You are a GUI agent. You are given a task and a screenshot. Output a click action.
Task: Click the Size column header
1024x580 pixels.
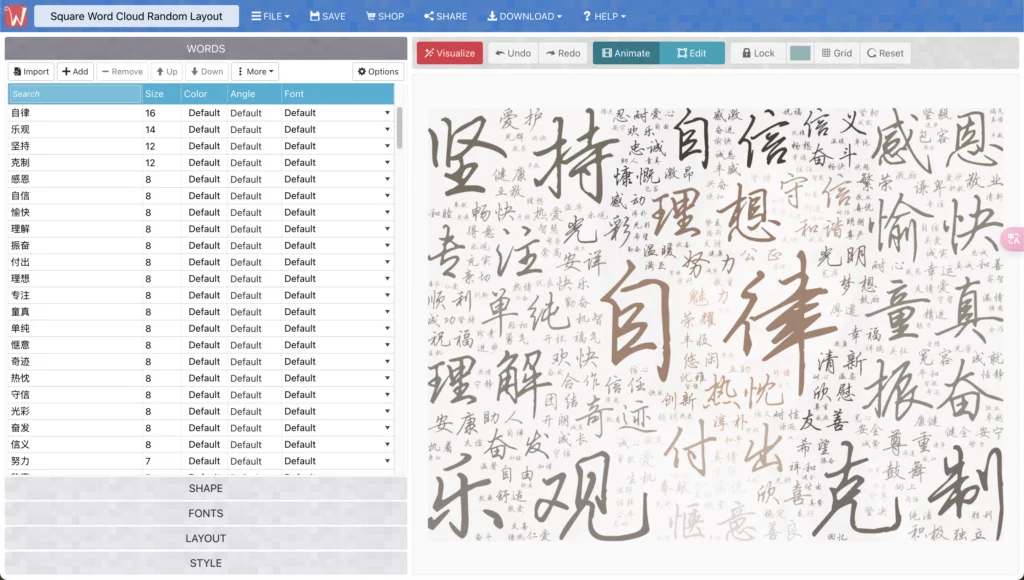154,94
